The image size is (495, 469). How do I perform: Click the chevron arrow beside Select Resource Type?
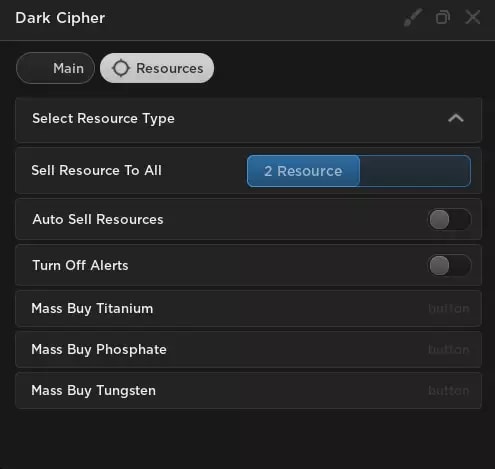pos(456,118)
